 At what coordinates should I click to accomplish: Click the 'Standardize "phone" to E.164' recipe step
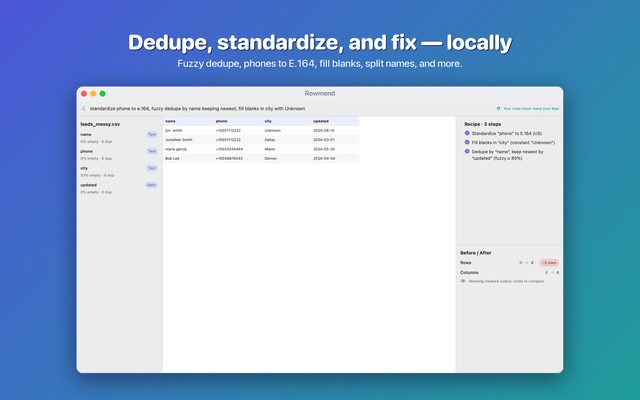[507, 133]
